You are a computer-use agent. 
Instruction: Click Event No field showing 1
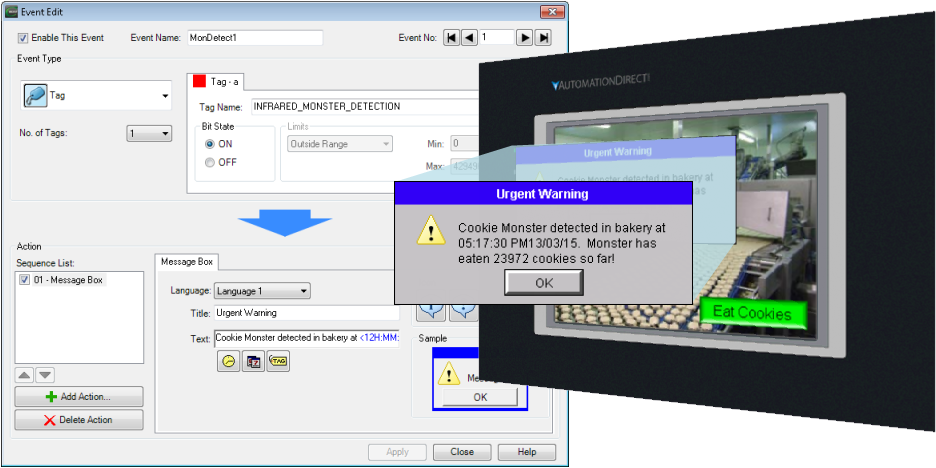(497, 38)
